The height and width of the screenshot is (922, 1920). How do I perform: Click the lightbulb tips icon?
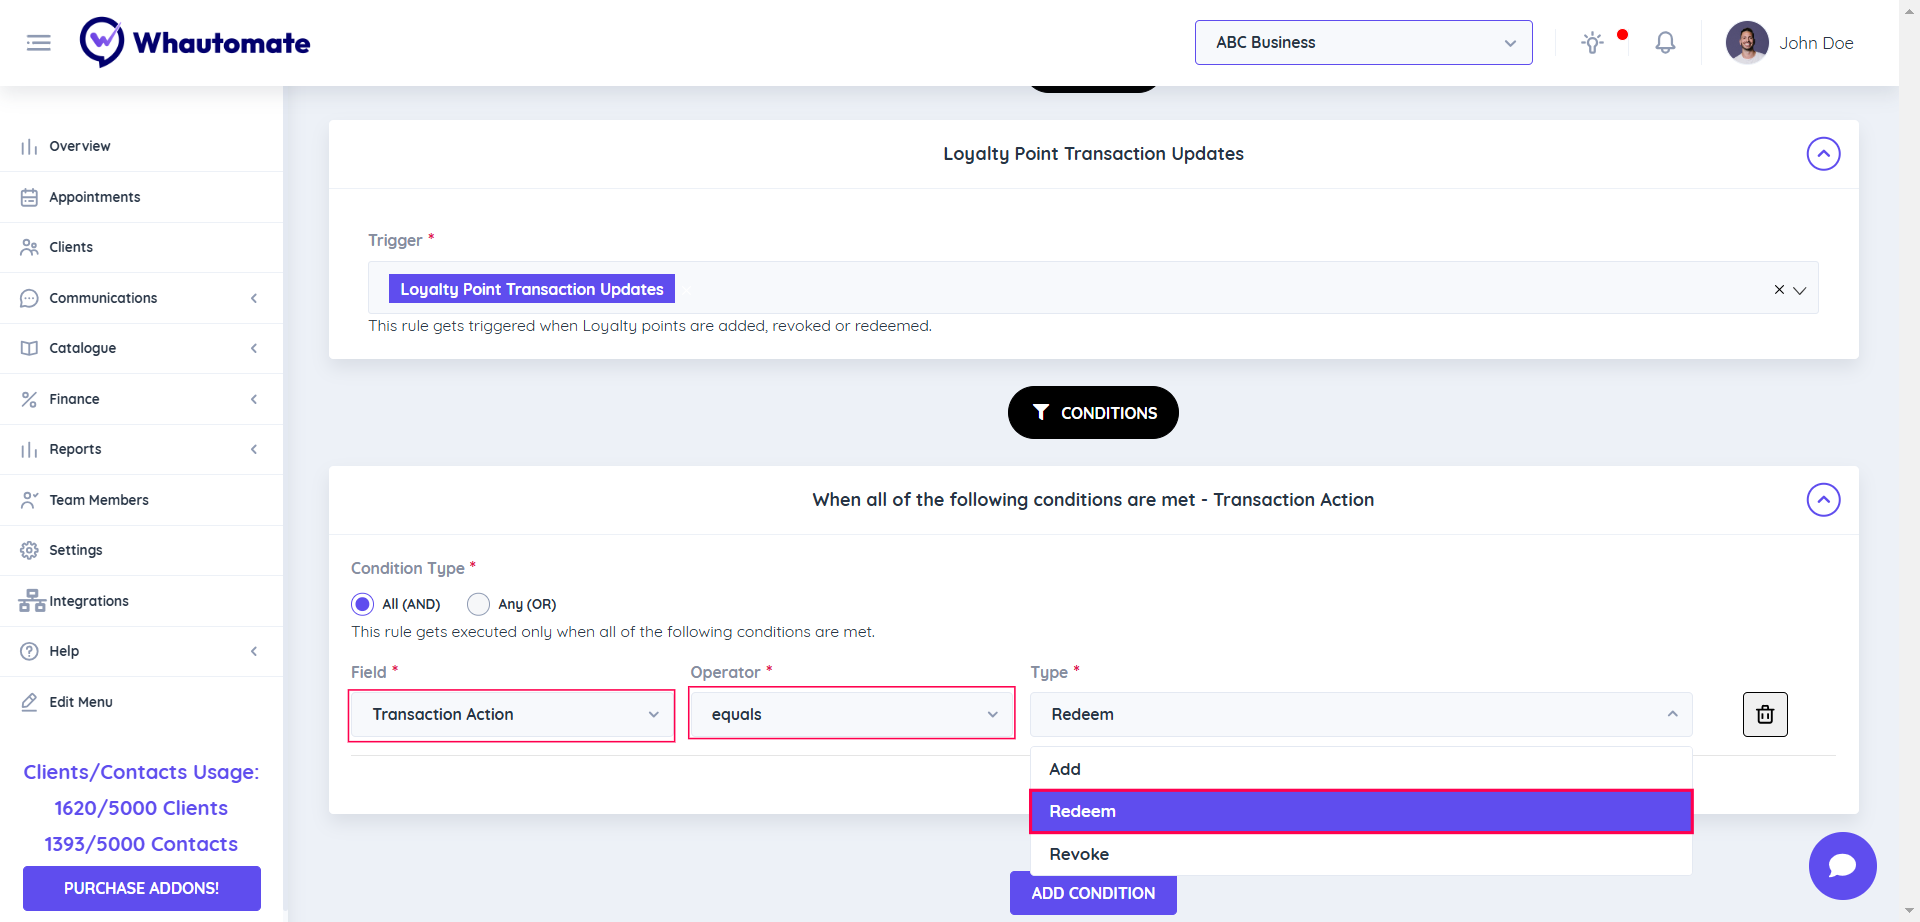[x=1592, y=43]
